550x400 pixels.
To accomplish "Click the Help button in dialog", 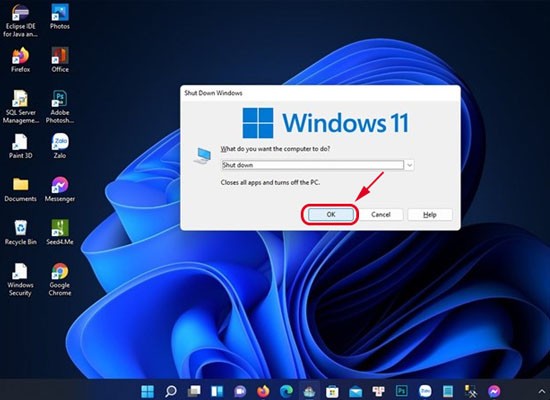I will coord(430,214).
